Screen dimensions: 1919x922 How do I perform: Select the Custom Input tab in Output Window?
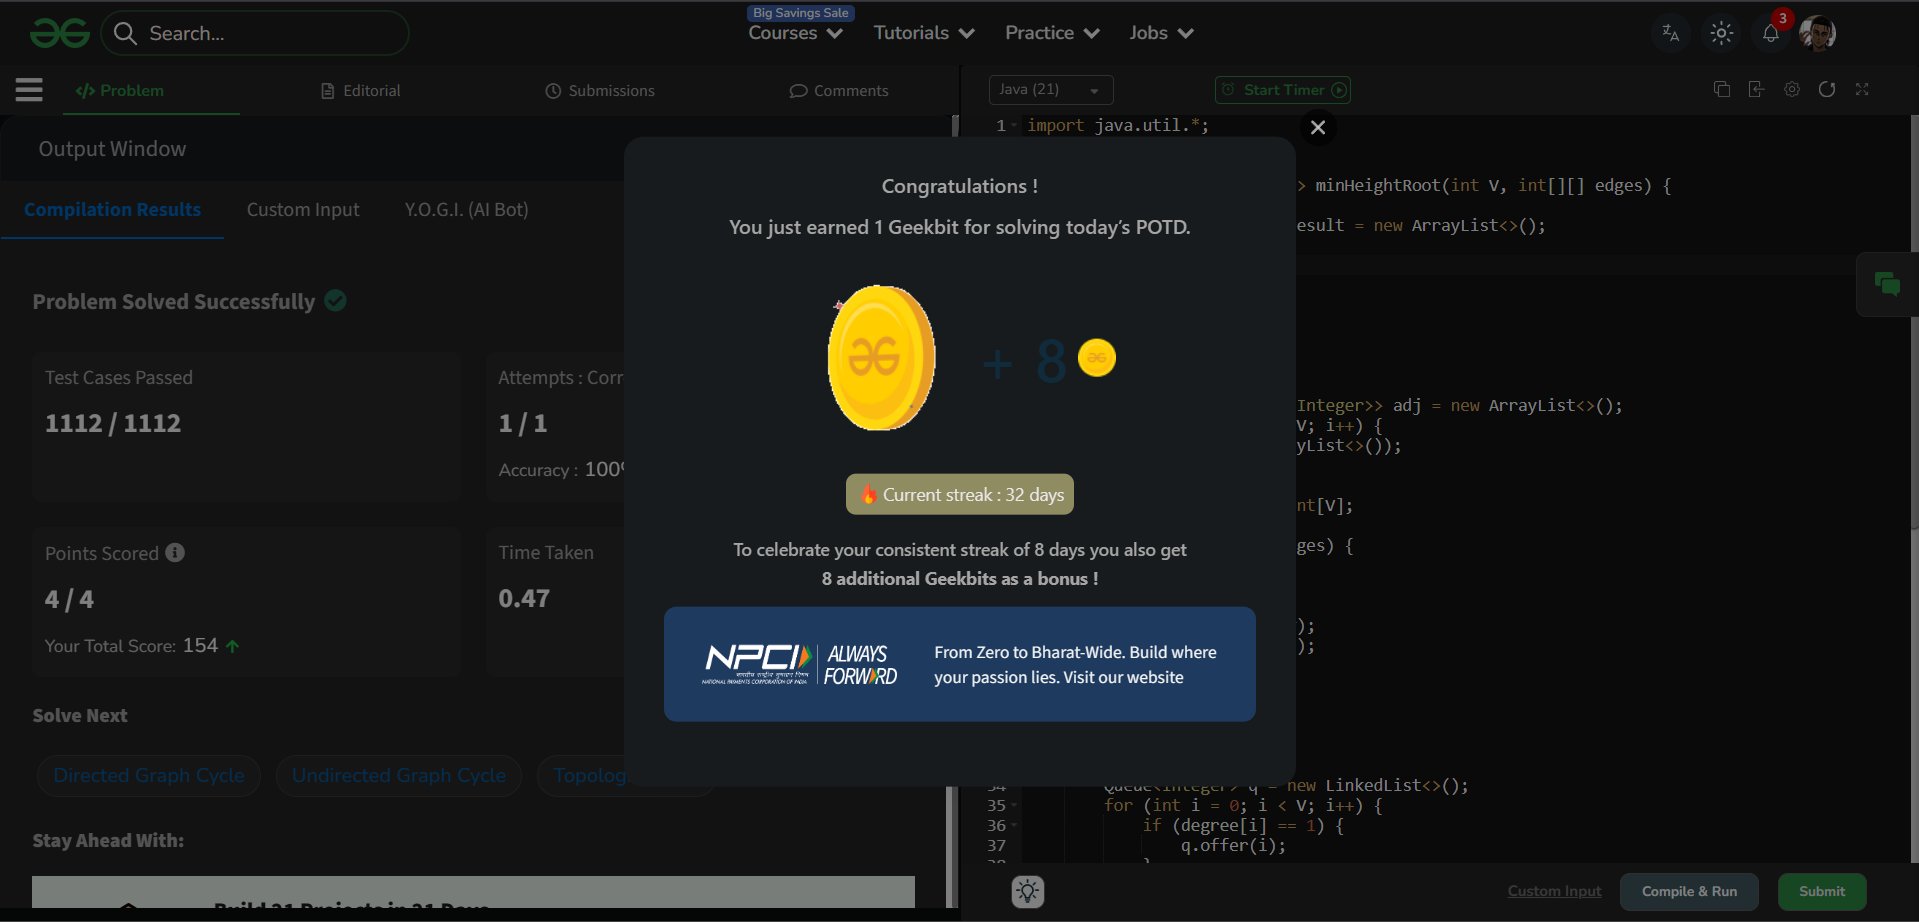(303, 210)
